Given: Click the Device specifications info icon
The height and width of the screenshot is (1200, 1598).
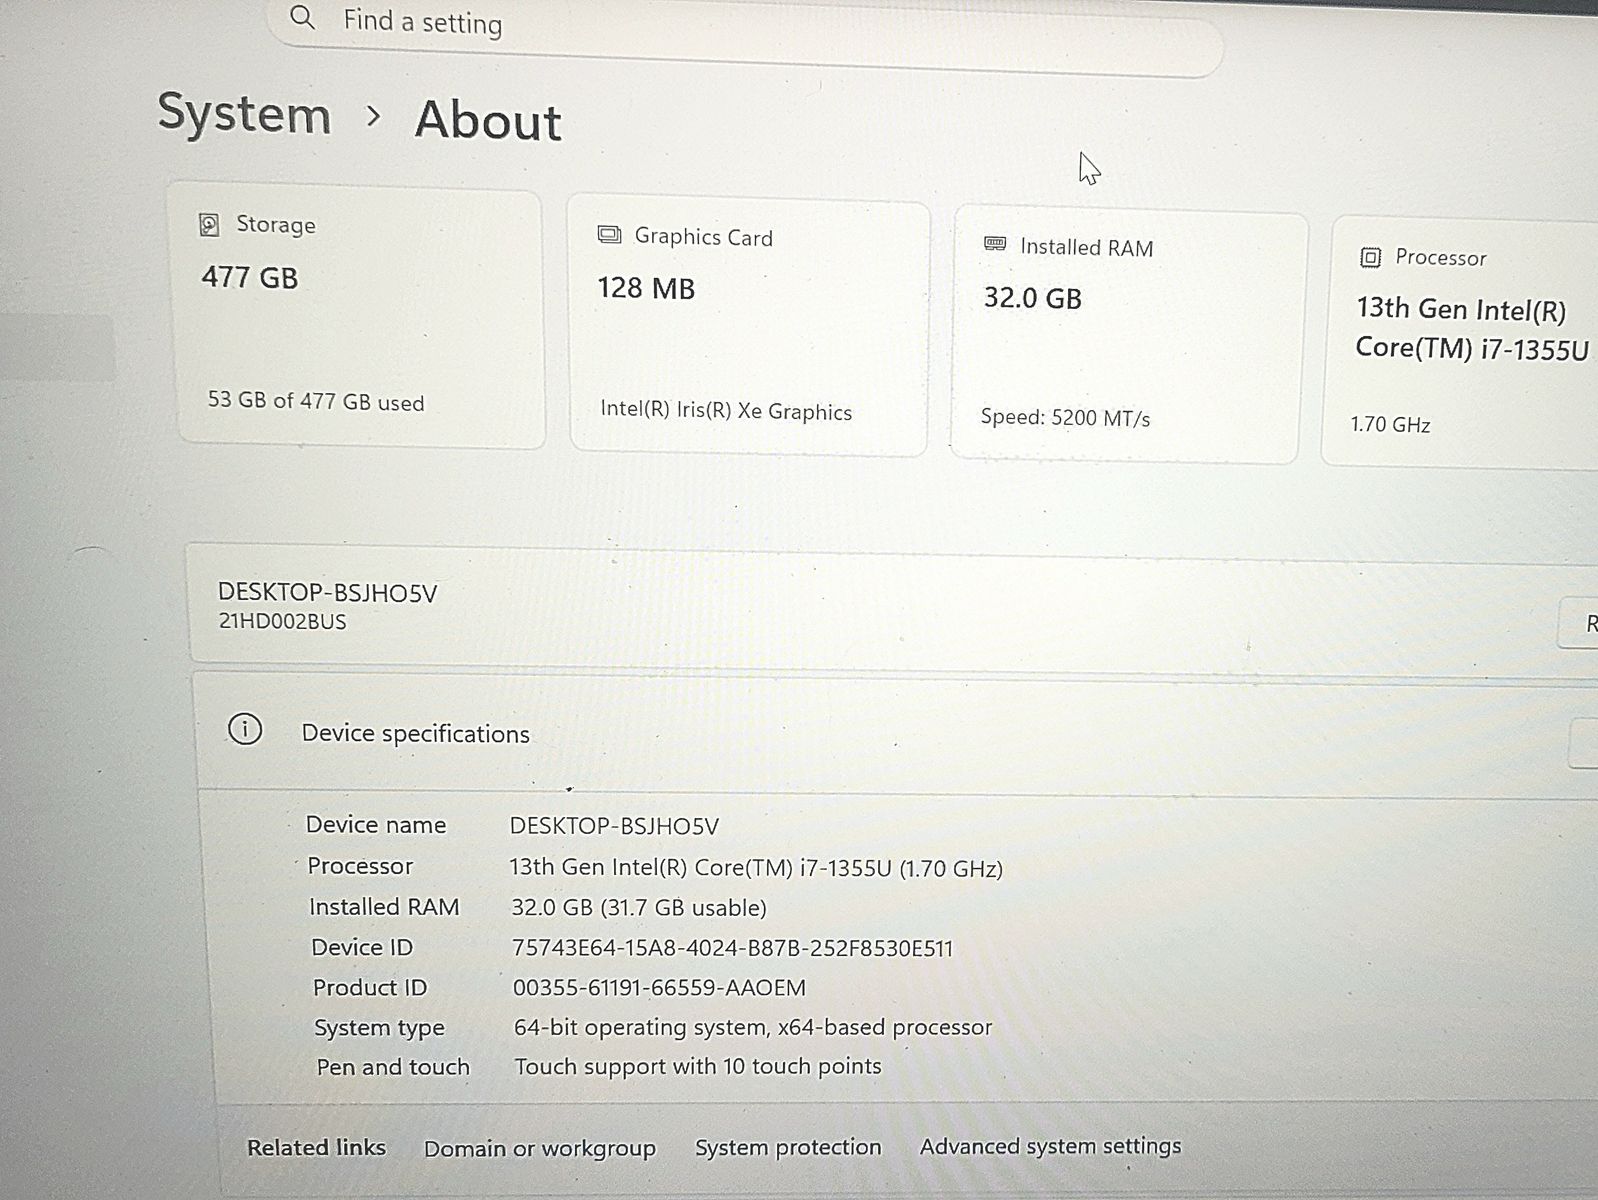Looking at the screenshot, I should [x=245, y=730].
